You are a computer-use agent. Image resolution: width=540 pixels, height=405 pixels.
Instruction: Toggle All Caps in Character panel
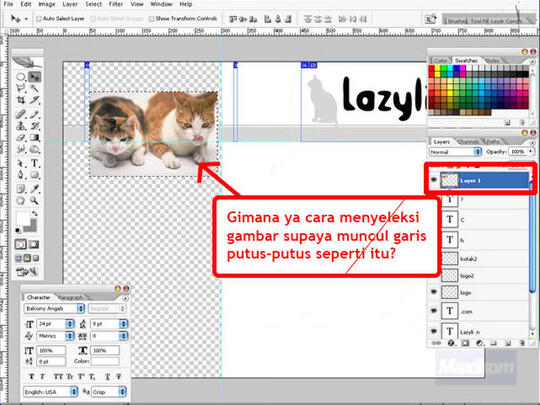58,377
